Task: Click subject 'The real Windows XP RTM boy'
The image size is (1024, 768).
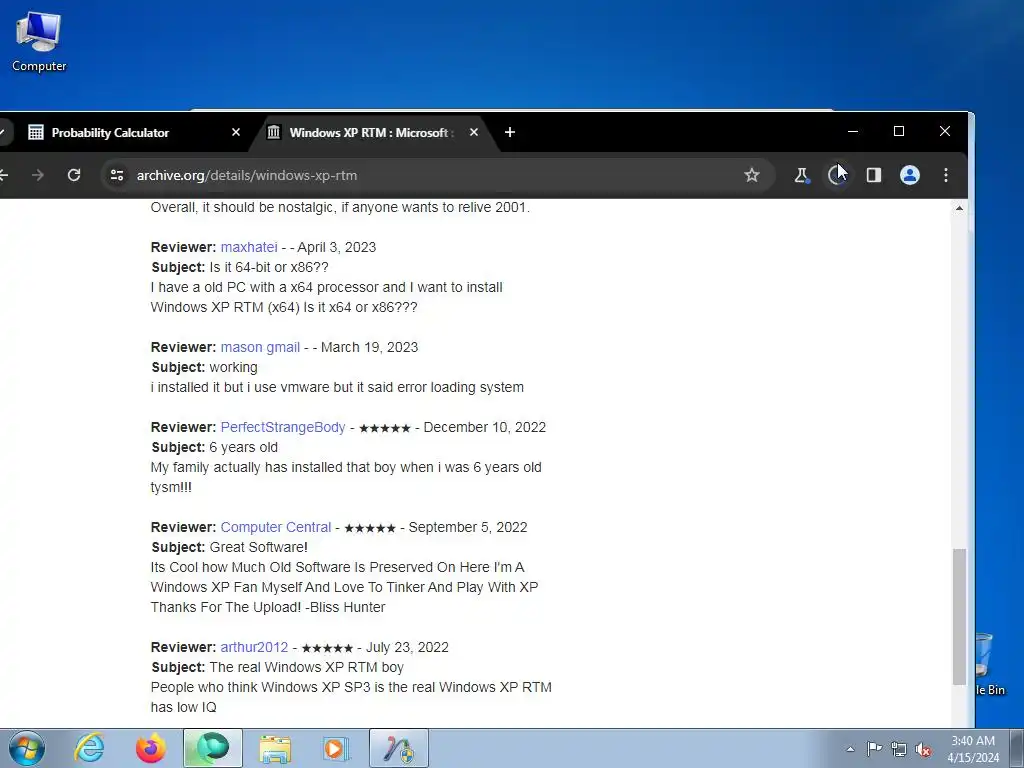Action: [306, 667]
